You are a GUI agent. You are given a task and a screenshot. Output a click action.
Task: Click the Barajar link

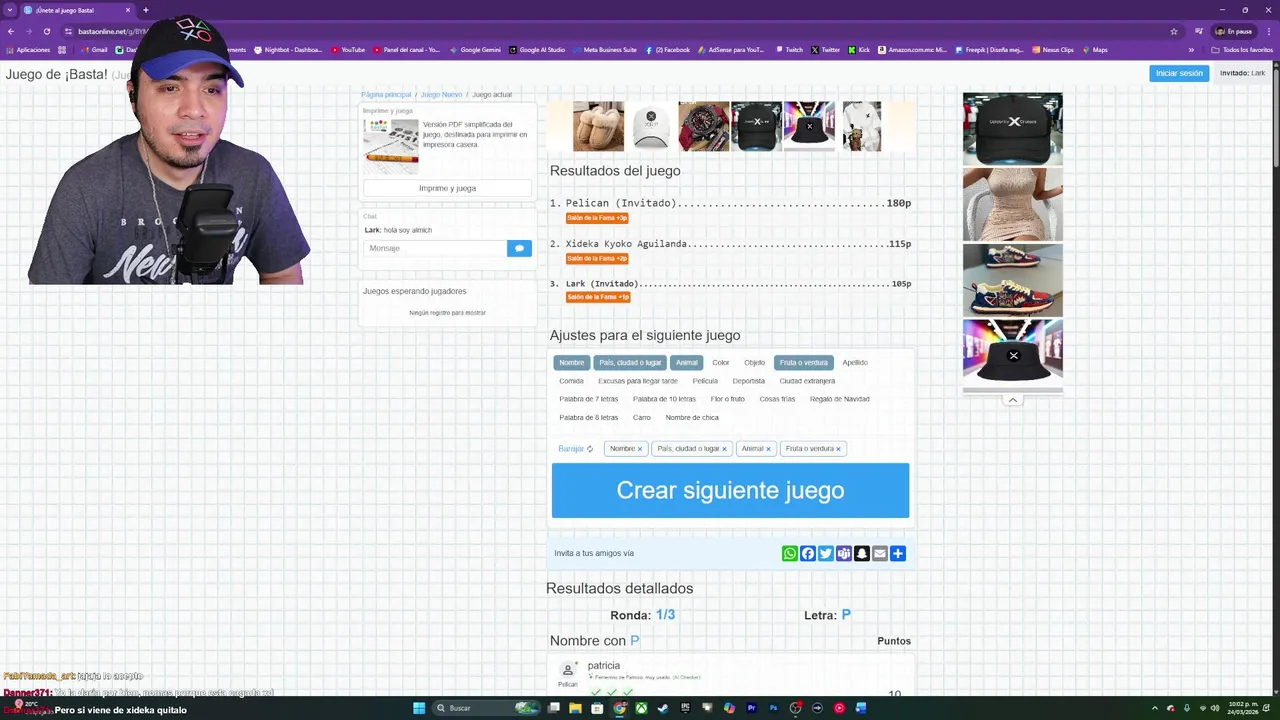coord(571,449)
